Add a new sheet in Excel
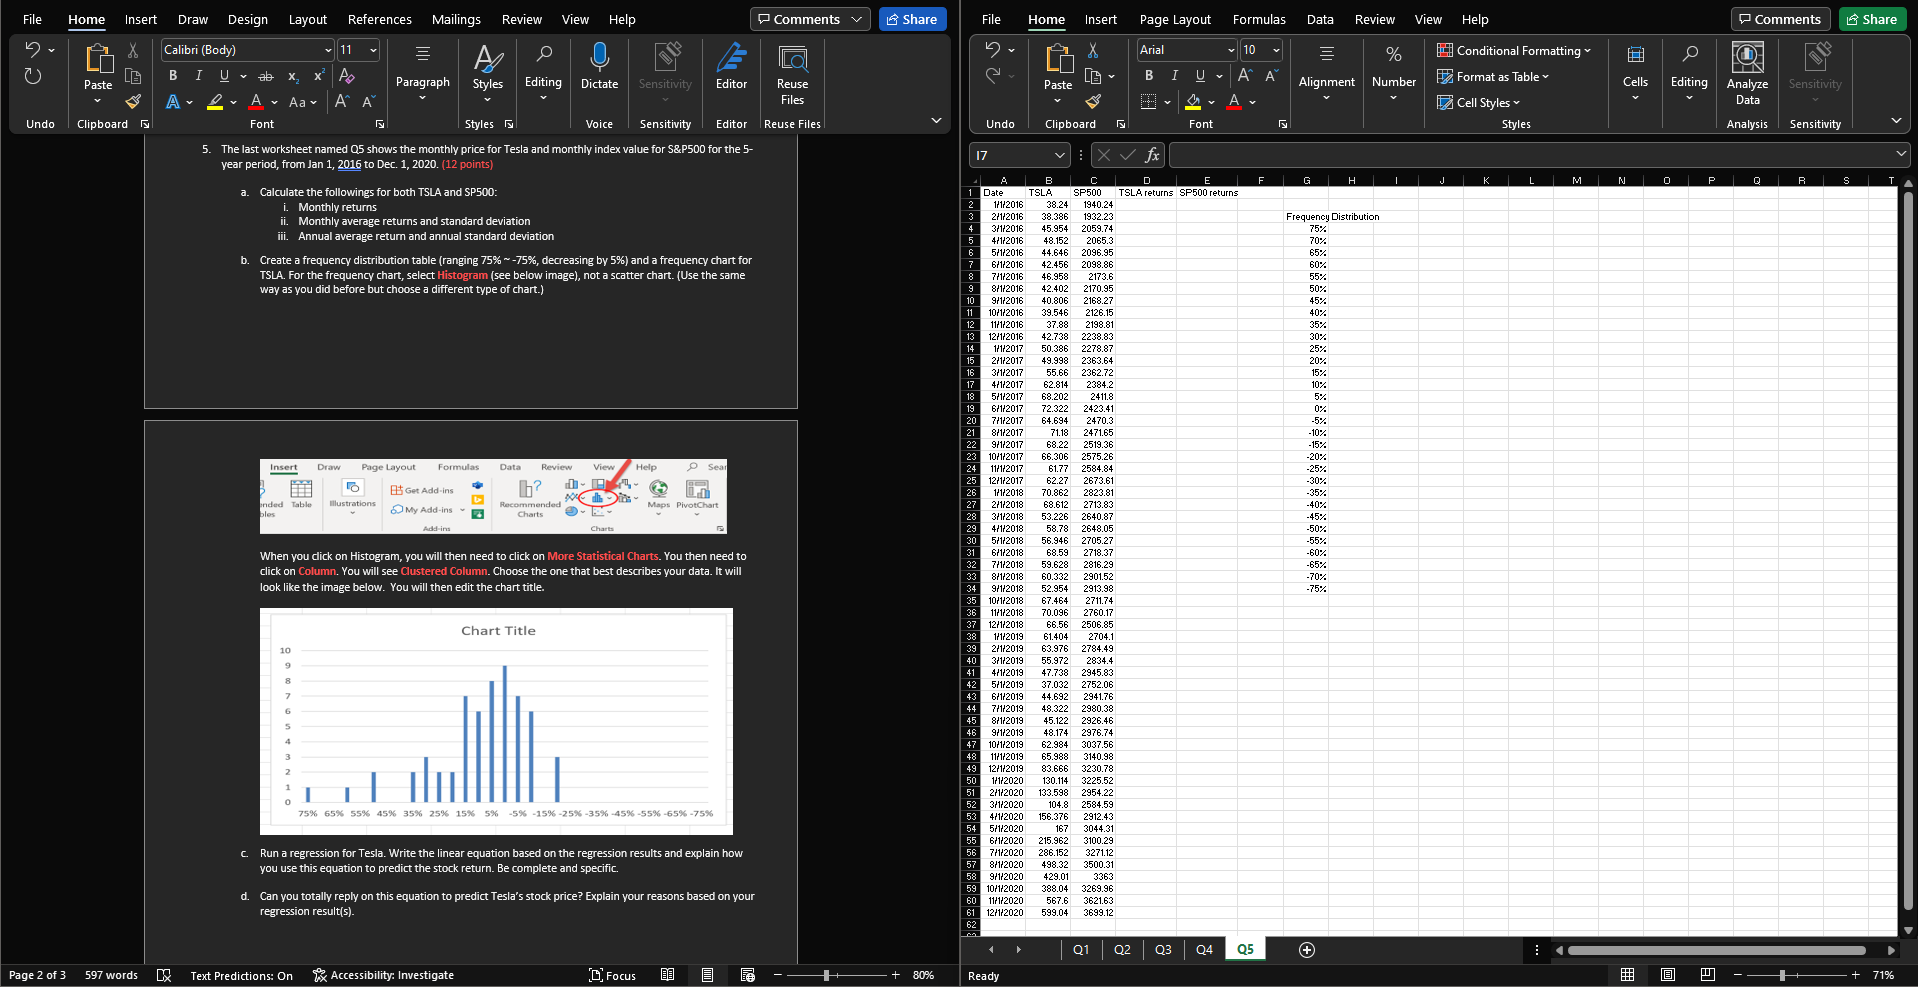Screen dimensions: 1918x987 coord(1306,950)
